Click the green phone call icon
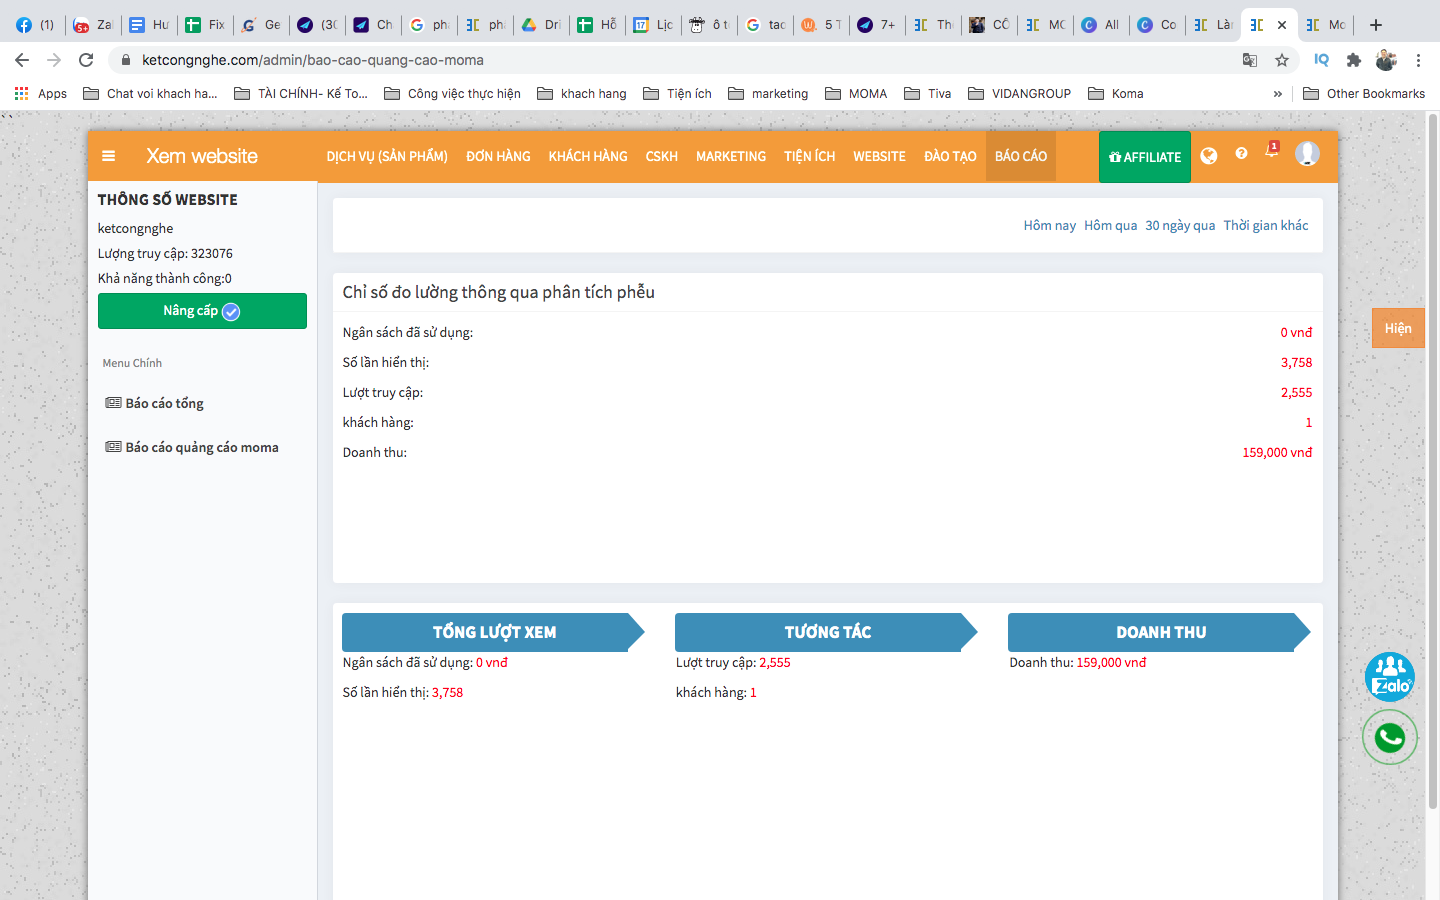 (x=1390, y=738)
